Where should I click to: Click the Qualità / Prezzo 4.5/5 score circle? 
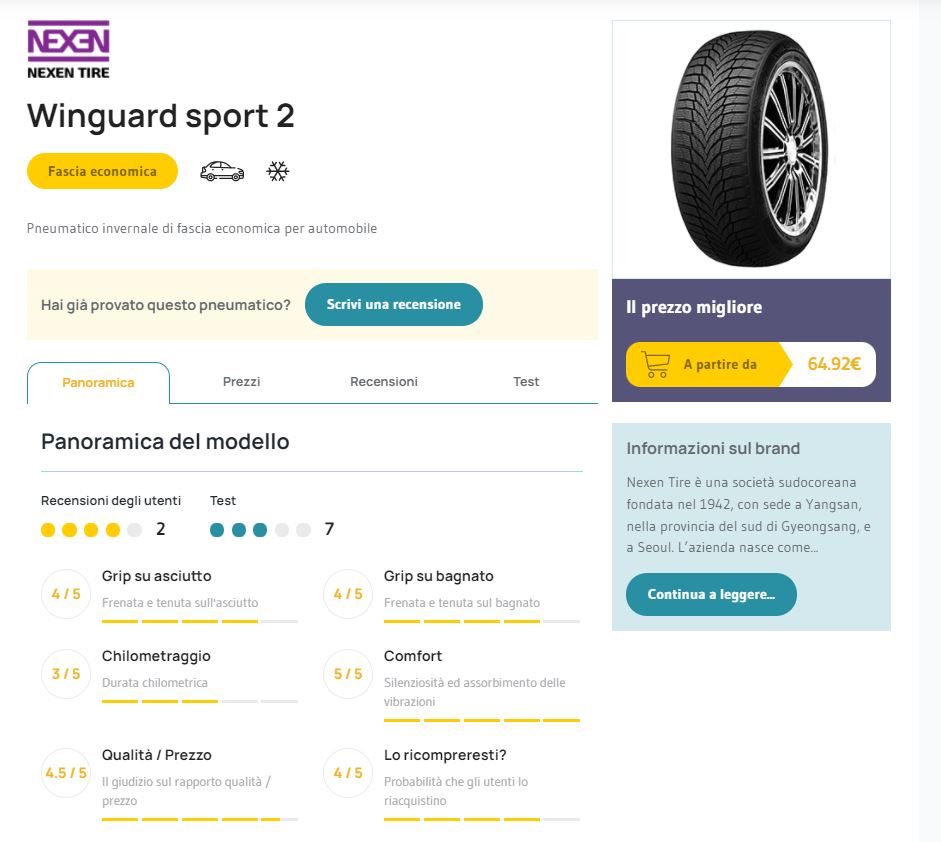(66, 773)
